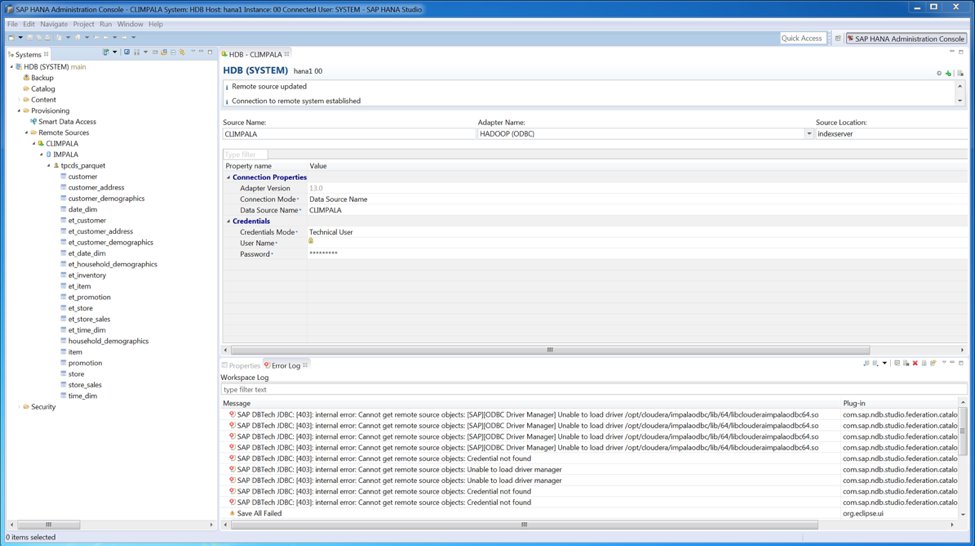Select the Error Log tab
This screenshot has width=975, height=546.
pos(285,366)
